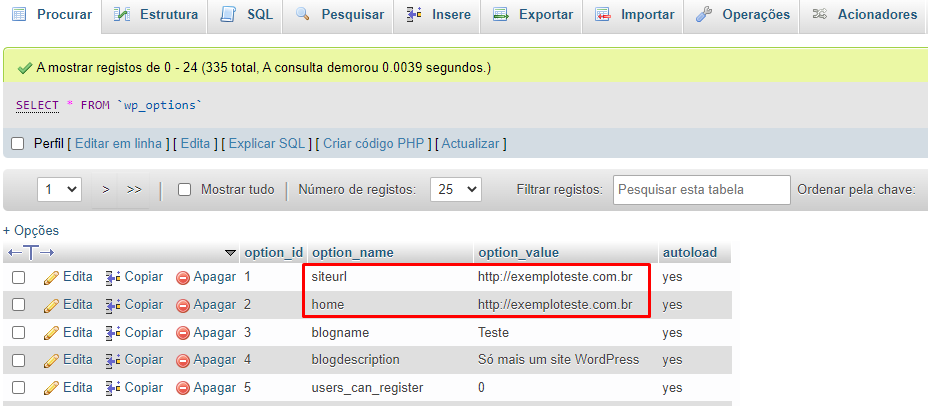
Task: Click the Insere tab icon
Action: pyautogui.click(x=414, y=14)
